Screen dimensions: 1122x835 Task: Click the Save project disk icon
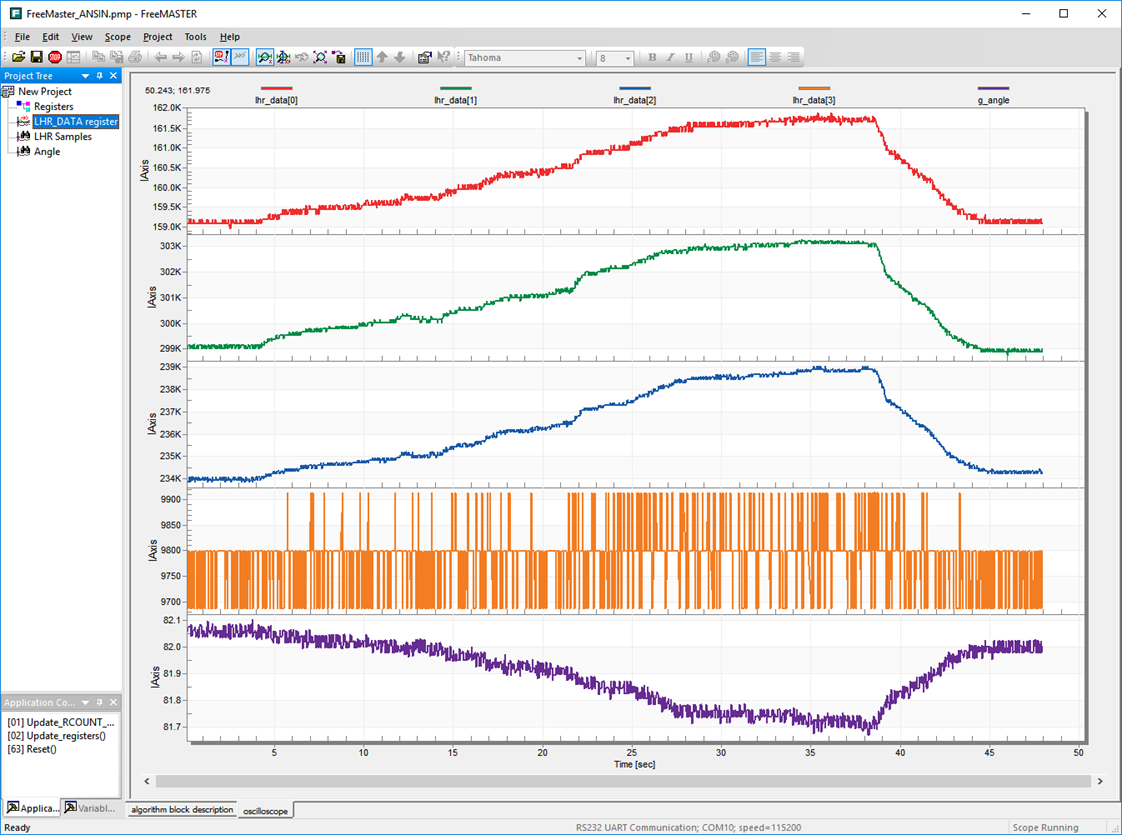coord(36,57)
